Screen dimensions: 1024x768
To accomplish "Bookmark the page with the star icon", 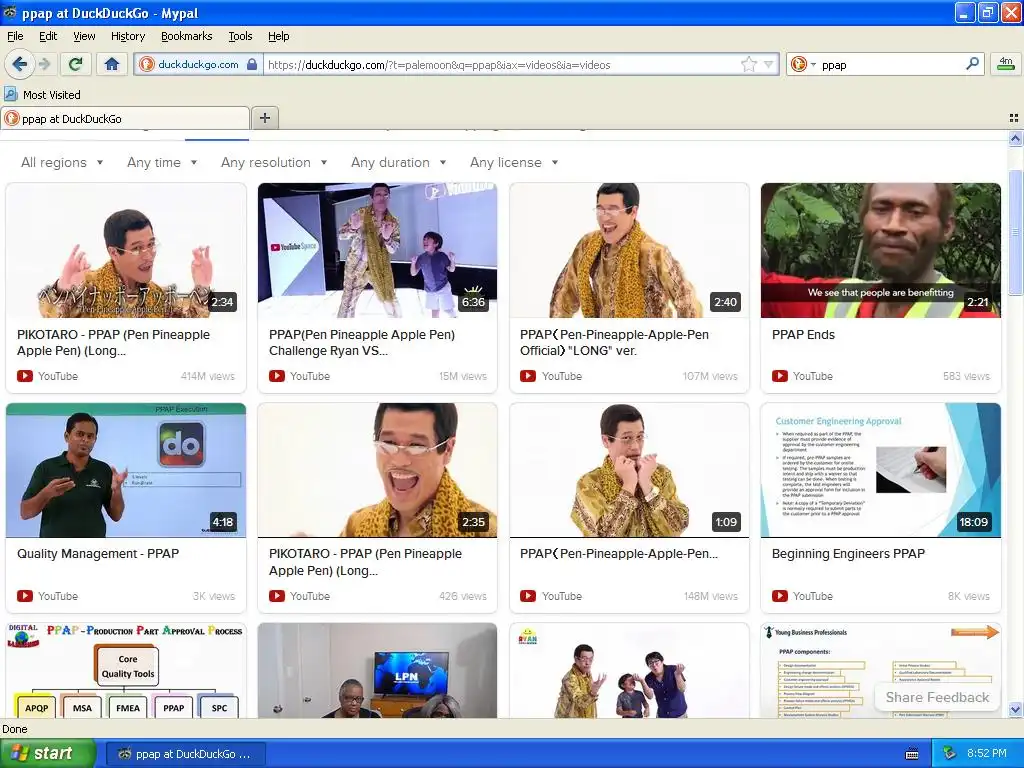I will (x=748, y=64).
